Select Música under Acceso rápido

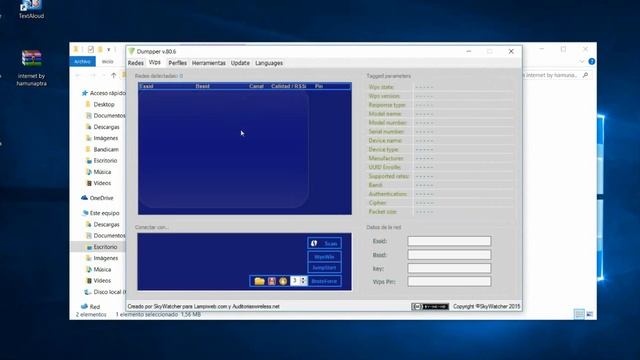(x=99, y=172)
